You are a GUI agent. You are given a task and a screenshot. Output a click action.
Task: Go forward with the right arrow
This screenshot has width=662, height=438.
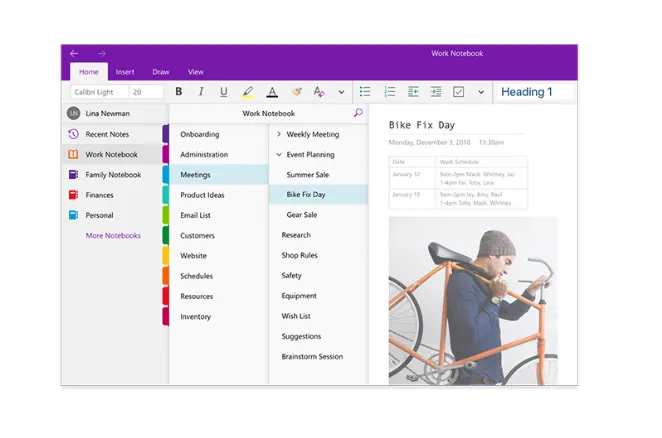pyautogui.click(x=102, y=53)
